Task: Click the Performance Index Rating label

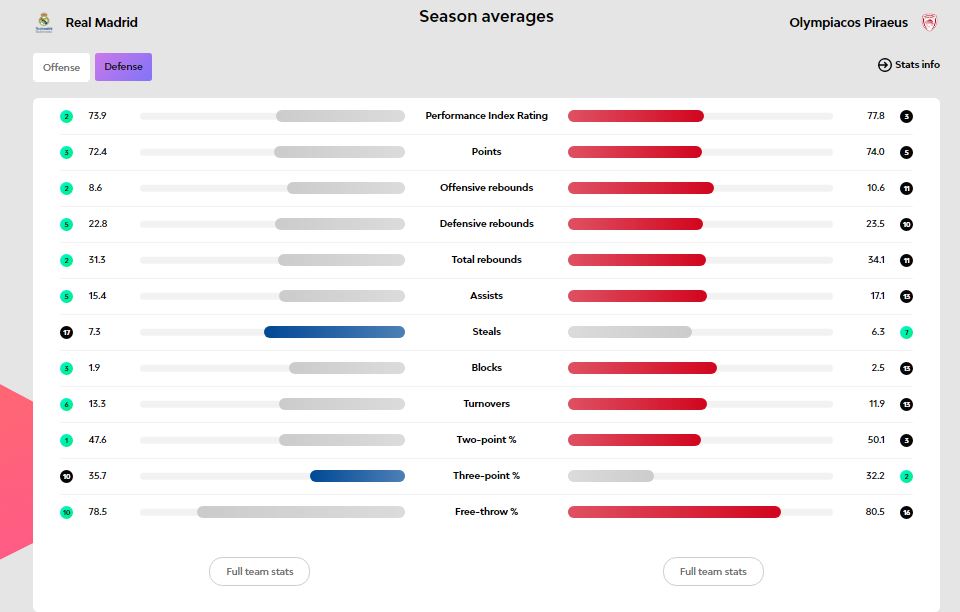Action: [x=486, y=116]
